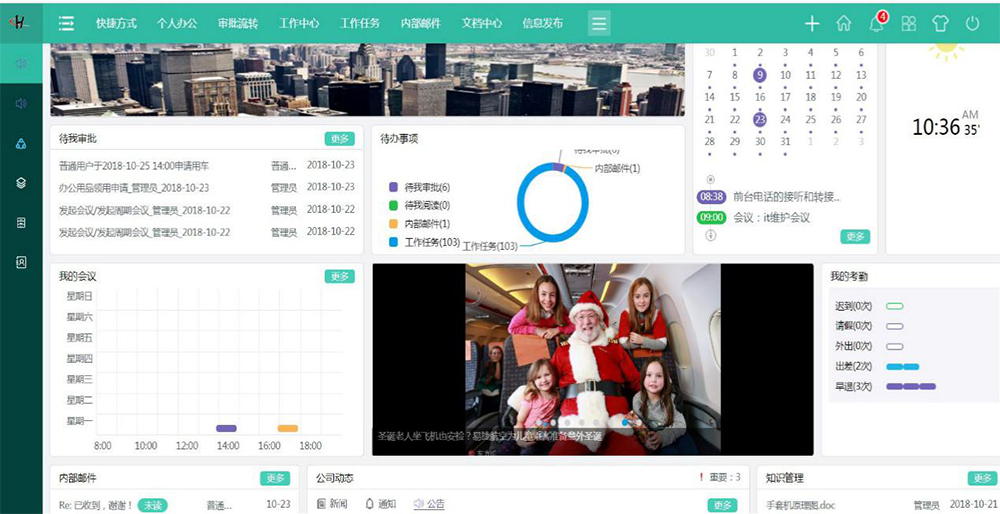The width and height of the screenshot is (1000, 514).
Task: Go to home via house icon
Action: coord(843,24)
